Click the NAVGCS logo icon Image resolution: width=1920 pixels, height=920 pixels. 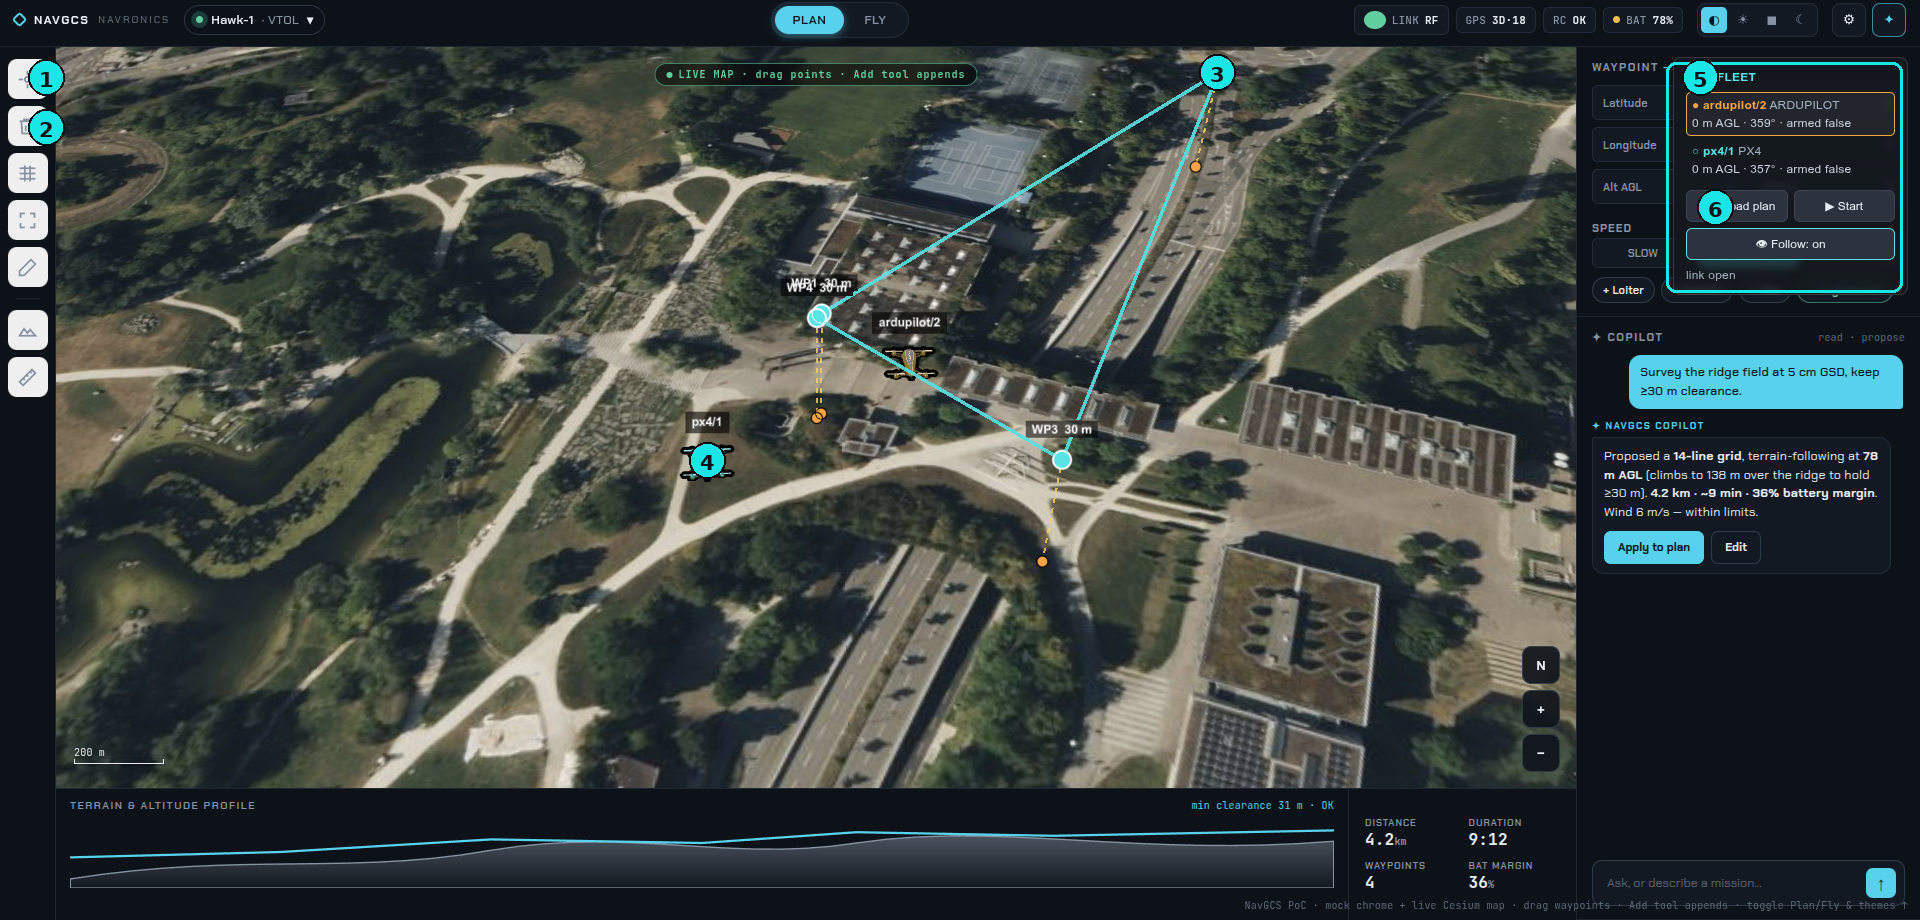click(19, 20)
